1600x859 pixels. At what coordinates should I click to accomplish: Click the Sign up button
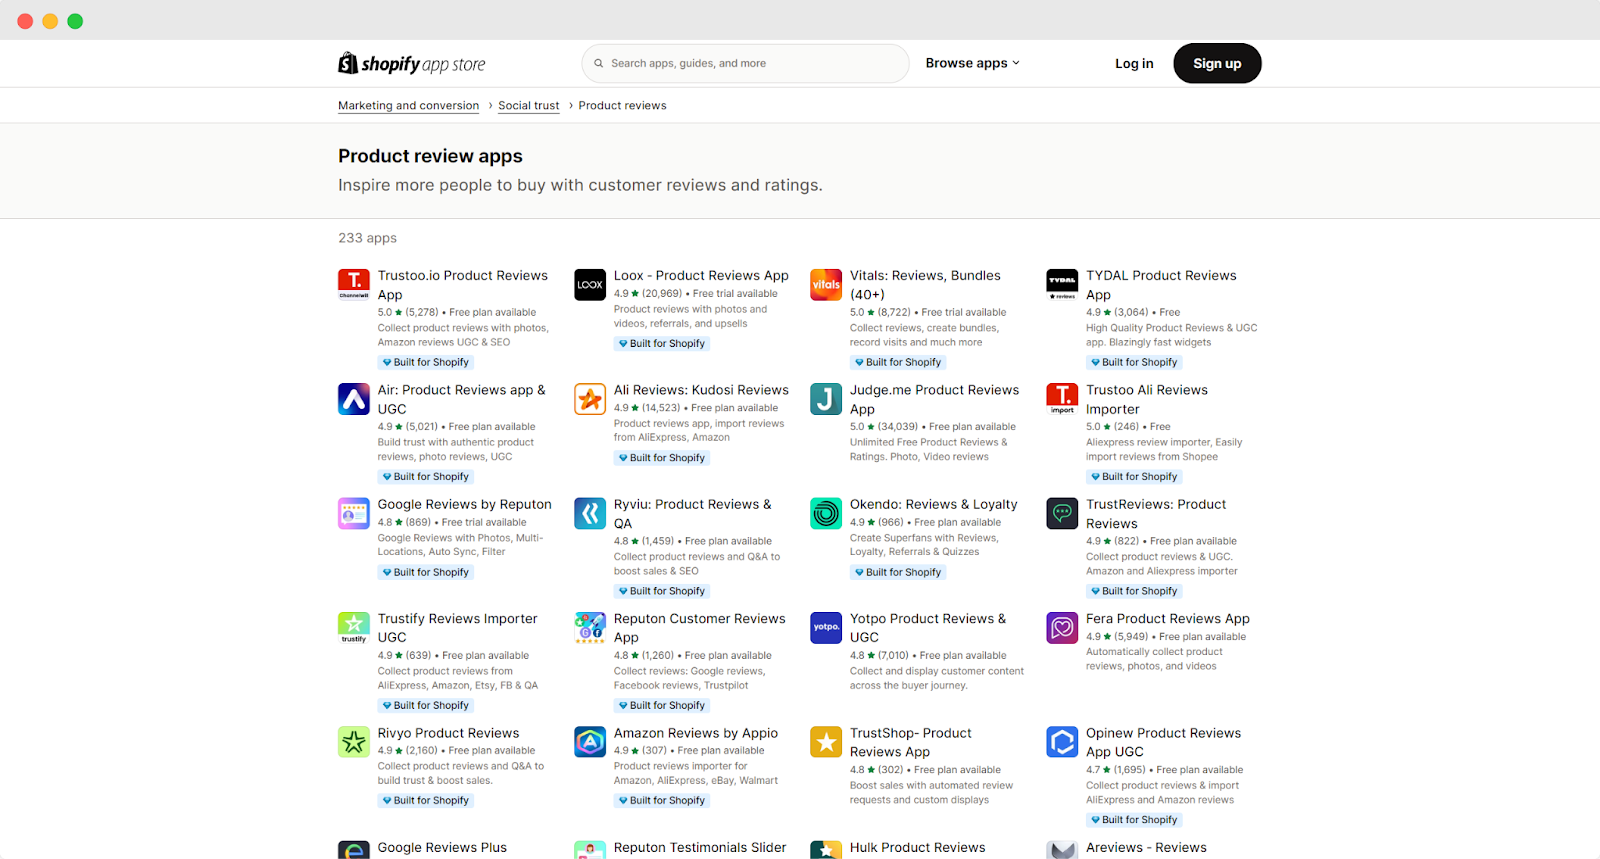click(1217, 63)
